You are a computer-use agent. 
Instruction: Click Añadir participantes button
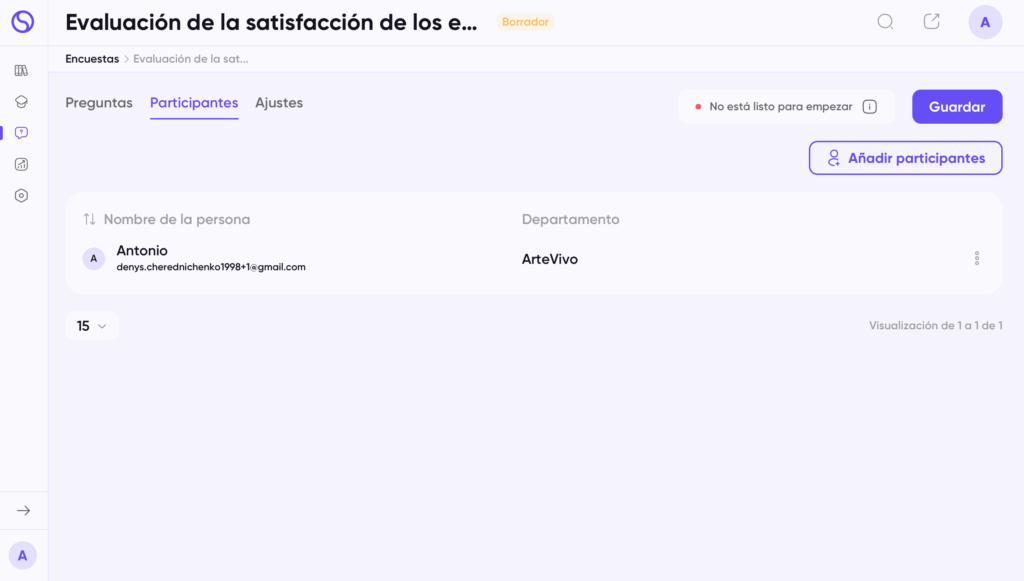(905, 158)
